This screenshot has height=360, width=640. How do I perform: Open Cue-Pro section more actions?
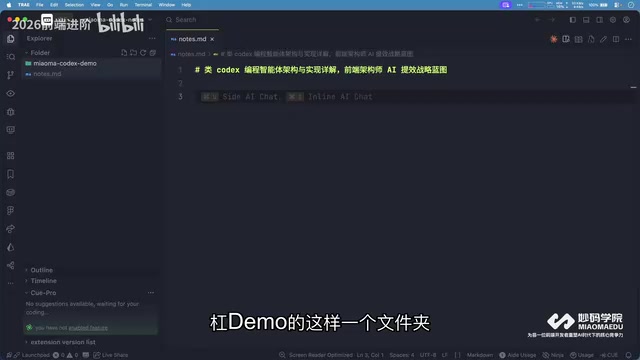pyautogui.click(x=151, y=293)
